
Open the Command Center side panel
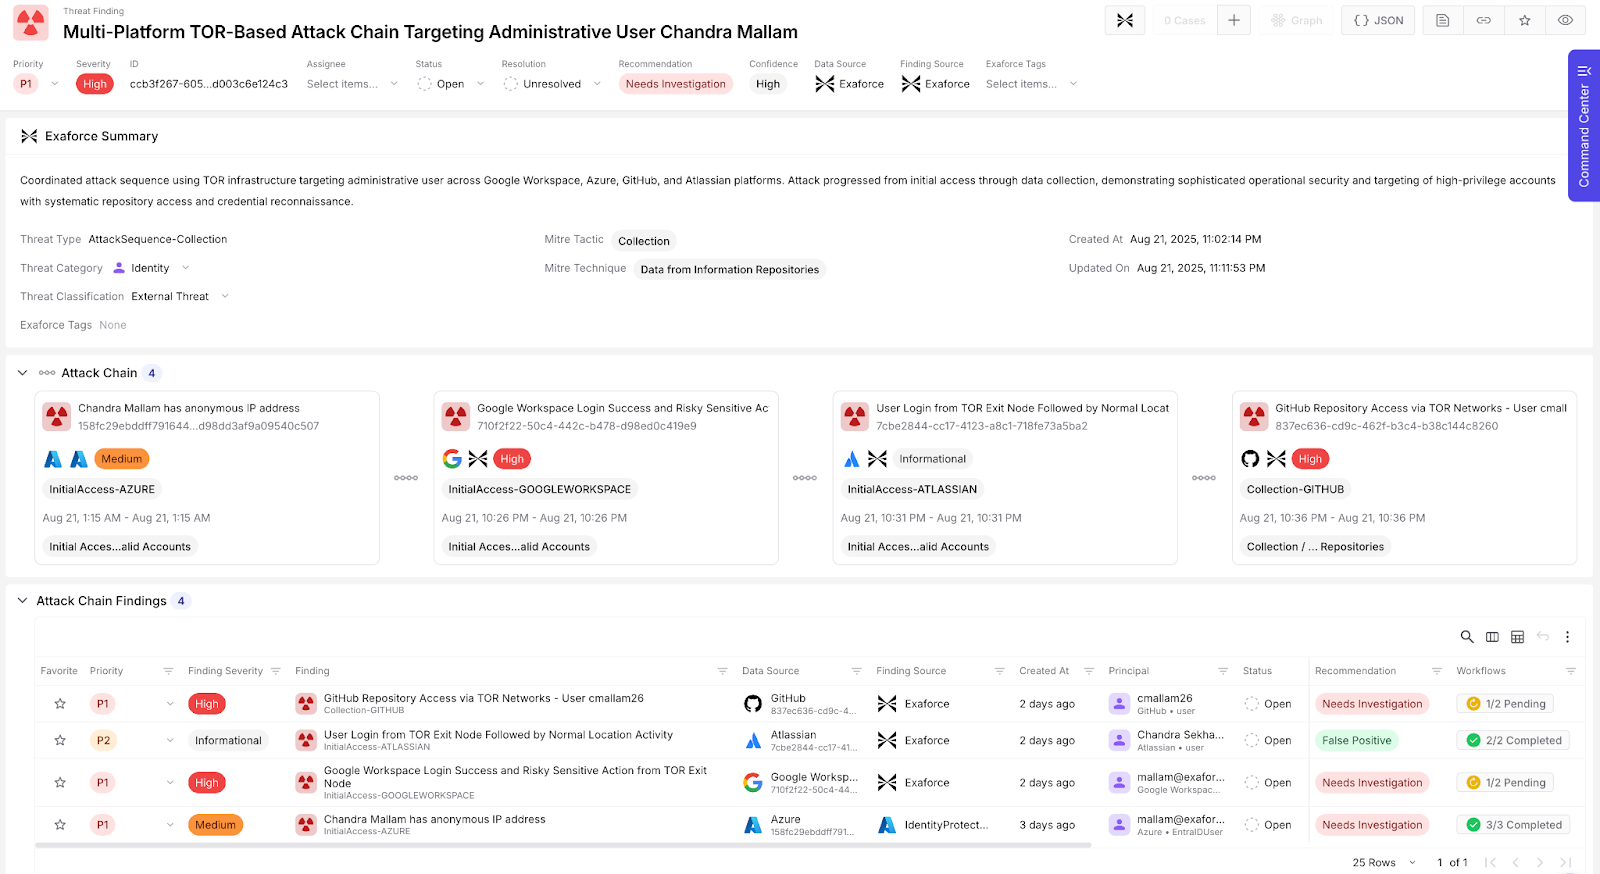(x=1584, y=126)
